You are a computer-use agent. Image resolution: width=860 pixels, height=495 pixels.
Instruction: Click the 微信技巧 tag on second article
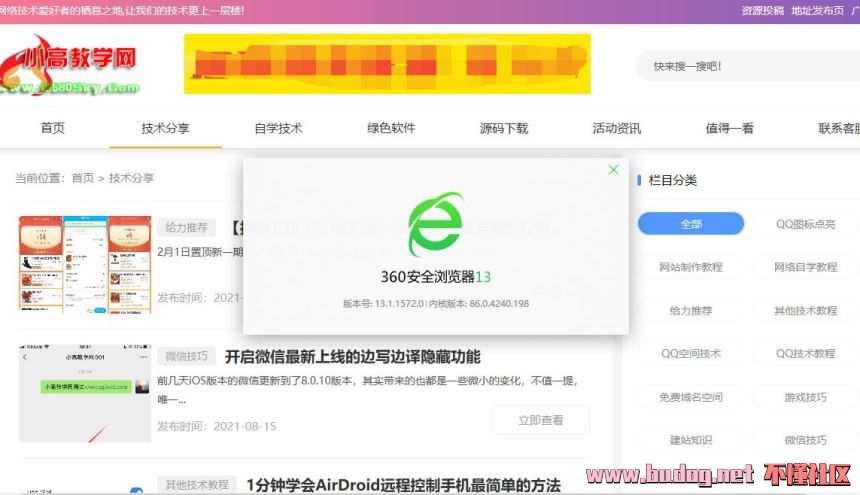186,356
